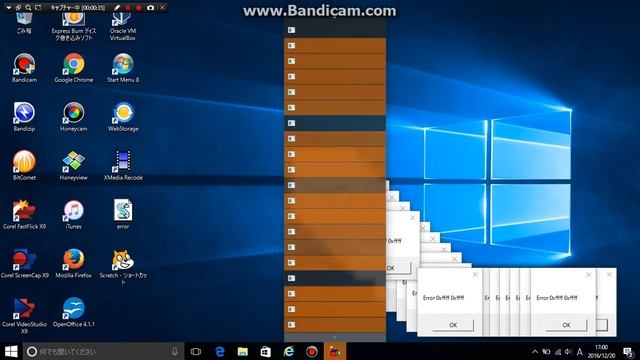Image resolution: width=640 pixels, height=360 pixels.
Task: Open the Windows Start menu
Action: click(11, 351)
